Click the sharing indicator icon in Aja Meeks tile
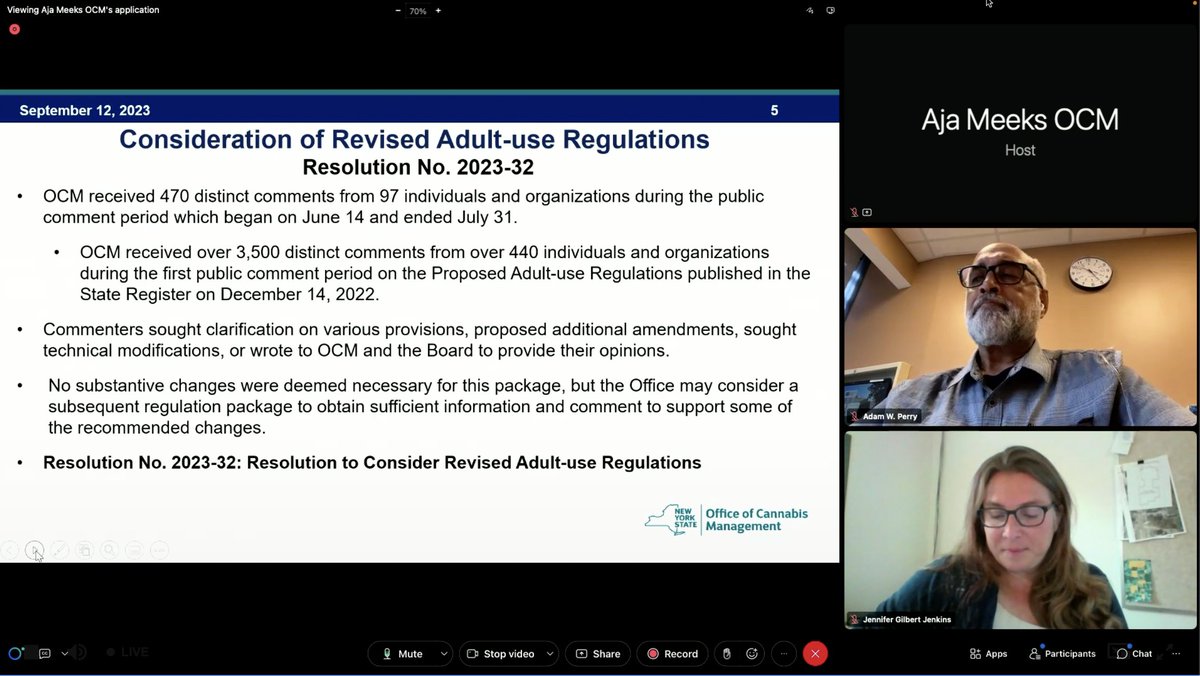This screenshot has height=676, width=1200. pos(867,212)
